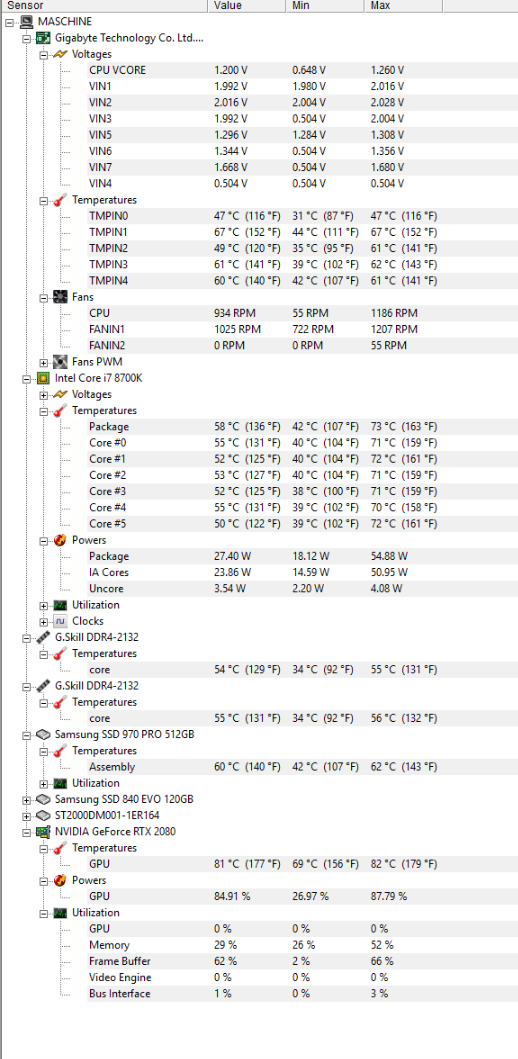Screen dimensions: 518x1059
Task: Click the Value column header
Action: point(247,6)
